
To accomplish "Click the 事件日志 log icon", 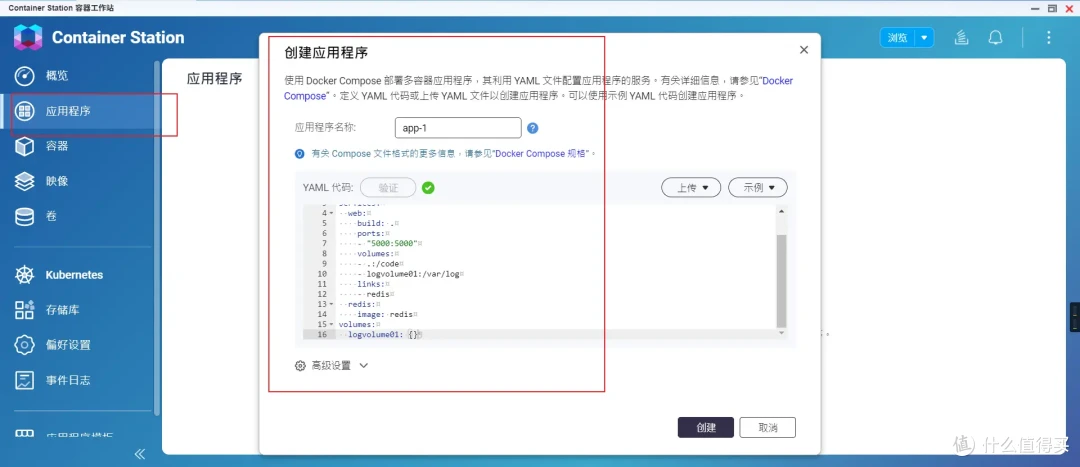I will click(25, 380).
